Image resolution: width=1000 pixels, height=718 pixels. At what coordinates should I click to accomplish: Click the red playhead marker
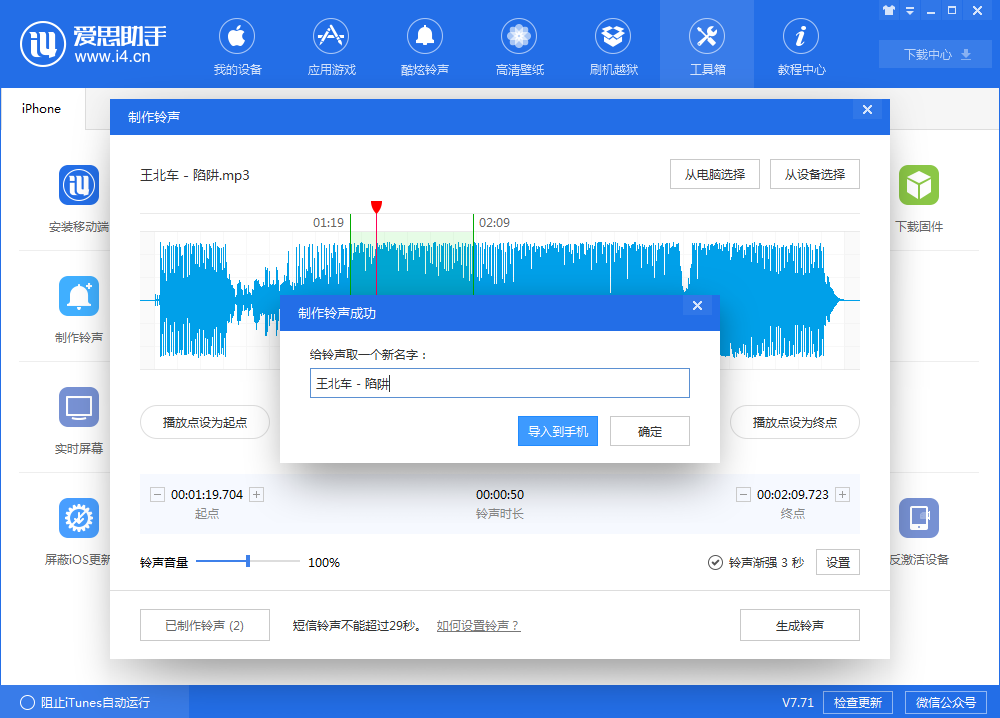pos(376,207)
